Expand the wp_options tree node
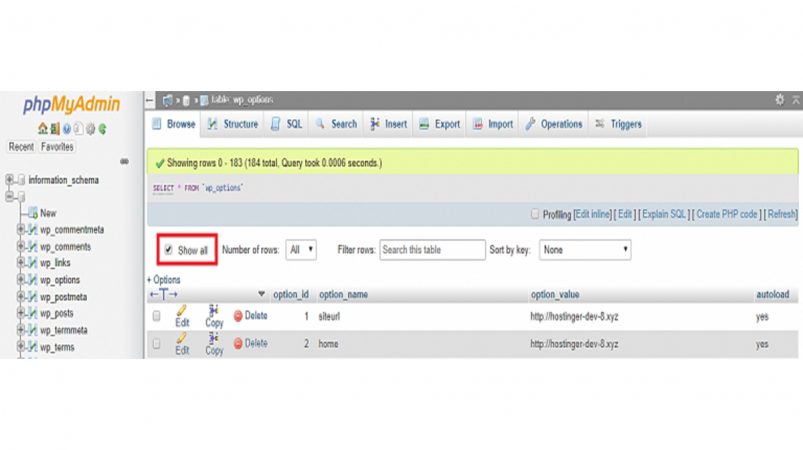The width and height of the screenshot is (803, 450). [21, 280]
